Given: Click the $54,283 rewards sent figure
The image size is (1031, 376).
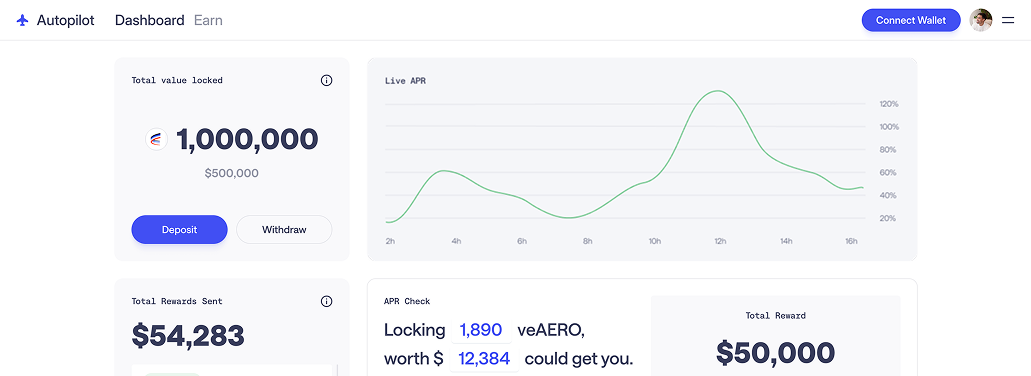Looking at the screenshot, I should coord(188,335).
